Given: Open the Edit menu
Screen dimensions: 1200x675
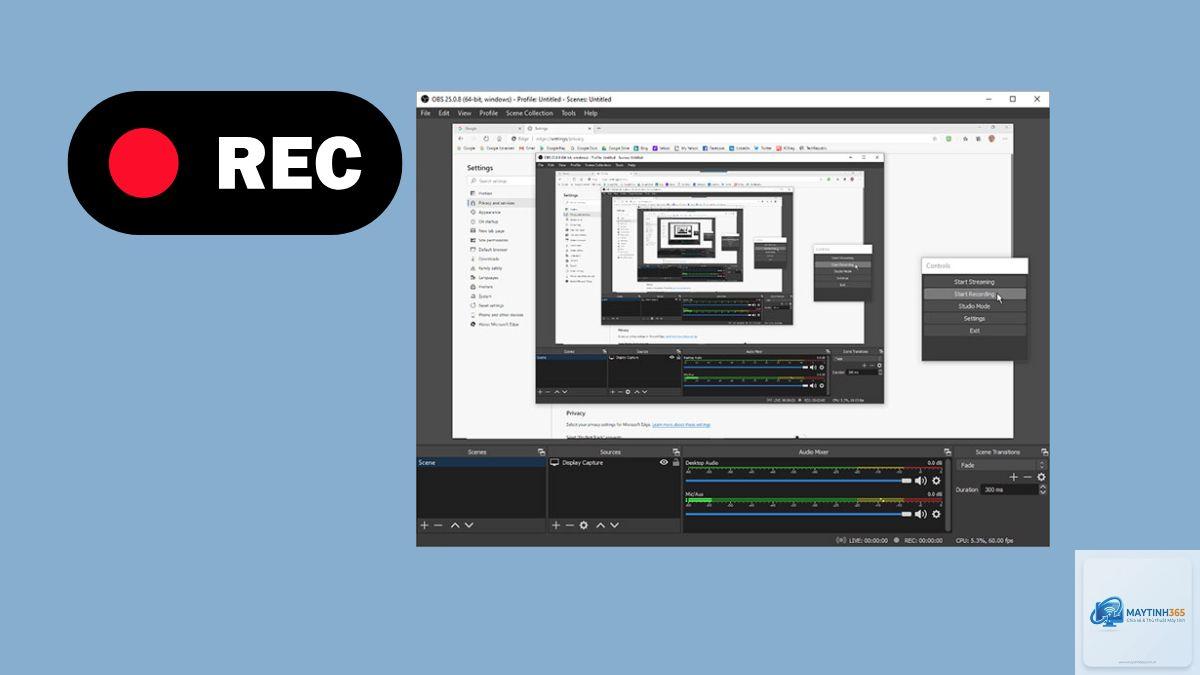Looking at the screenshot, I should [443, 113].
